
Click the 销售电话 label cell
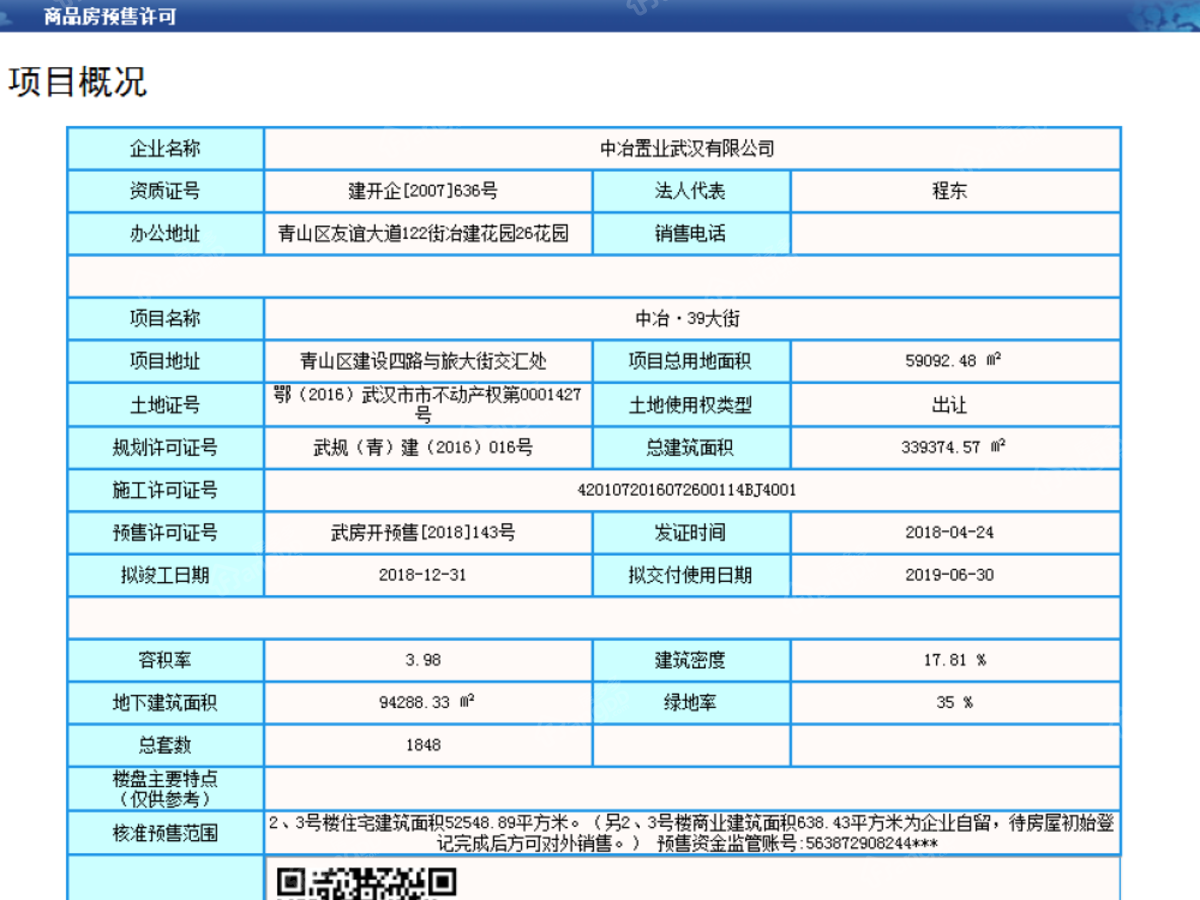pyautogui.click(x=691, y=234)
